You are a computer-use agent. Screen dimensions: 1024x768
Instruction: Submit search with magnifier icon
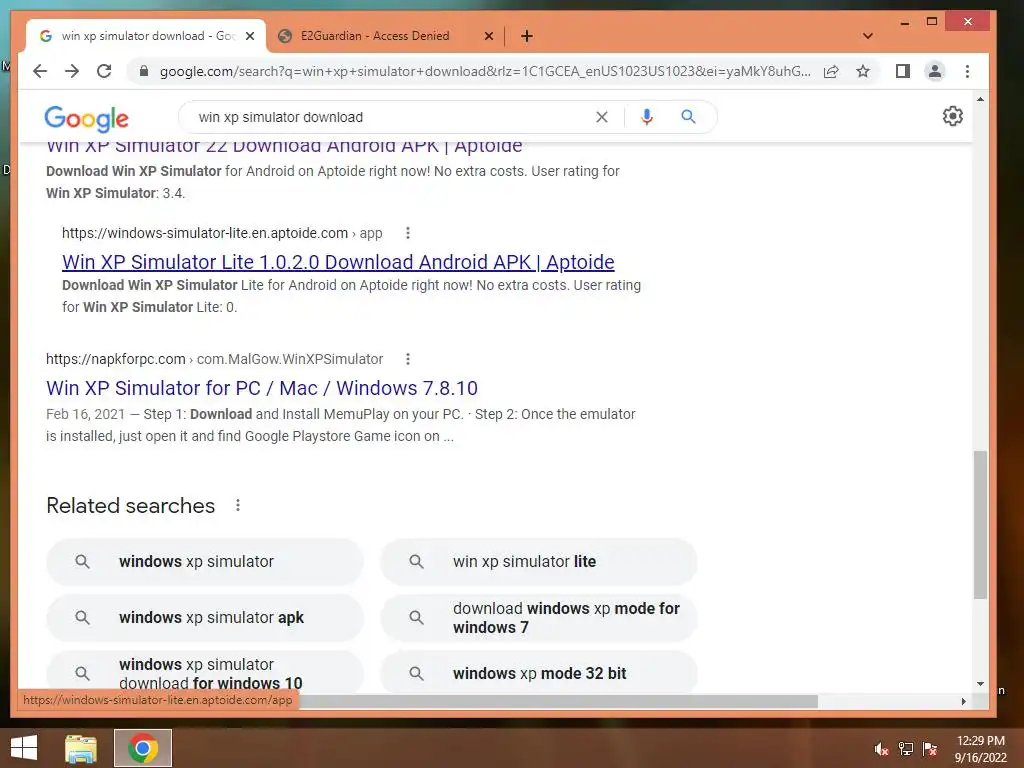point(688,117)
